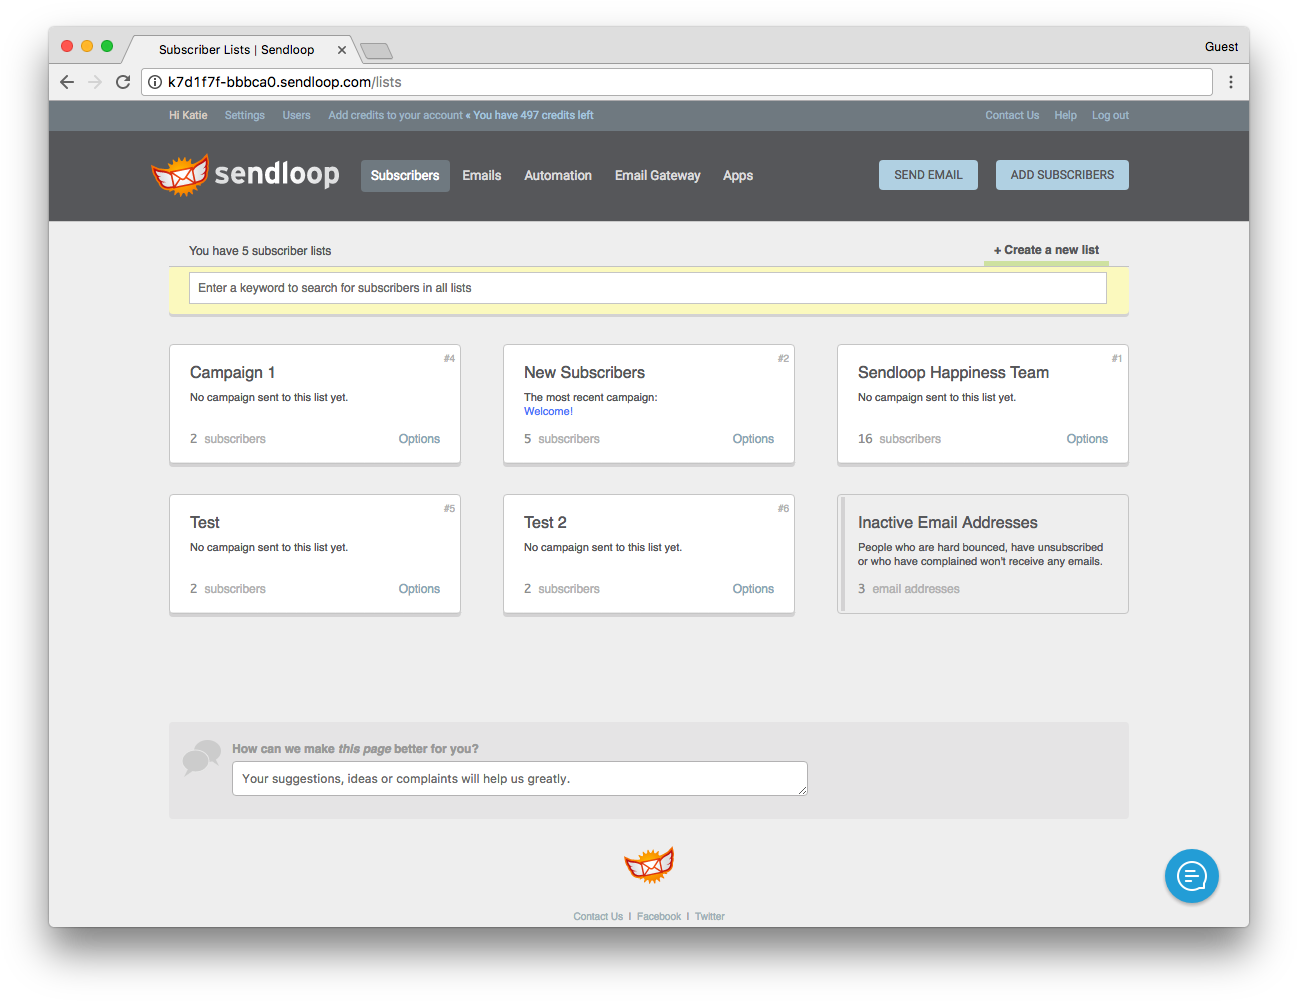This screenshot has height=1001, width=1297.
Task: Switch to the Apps tab
Action: (x=738, y=175)
